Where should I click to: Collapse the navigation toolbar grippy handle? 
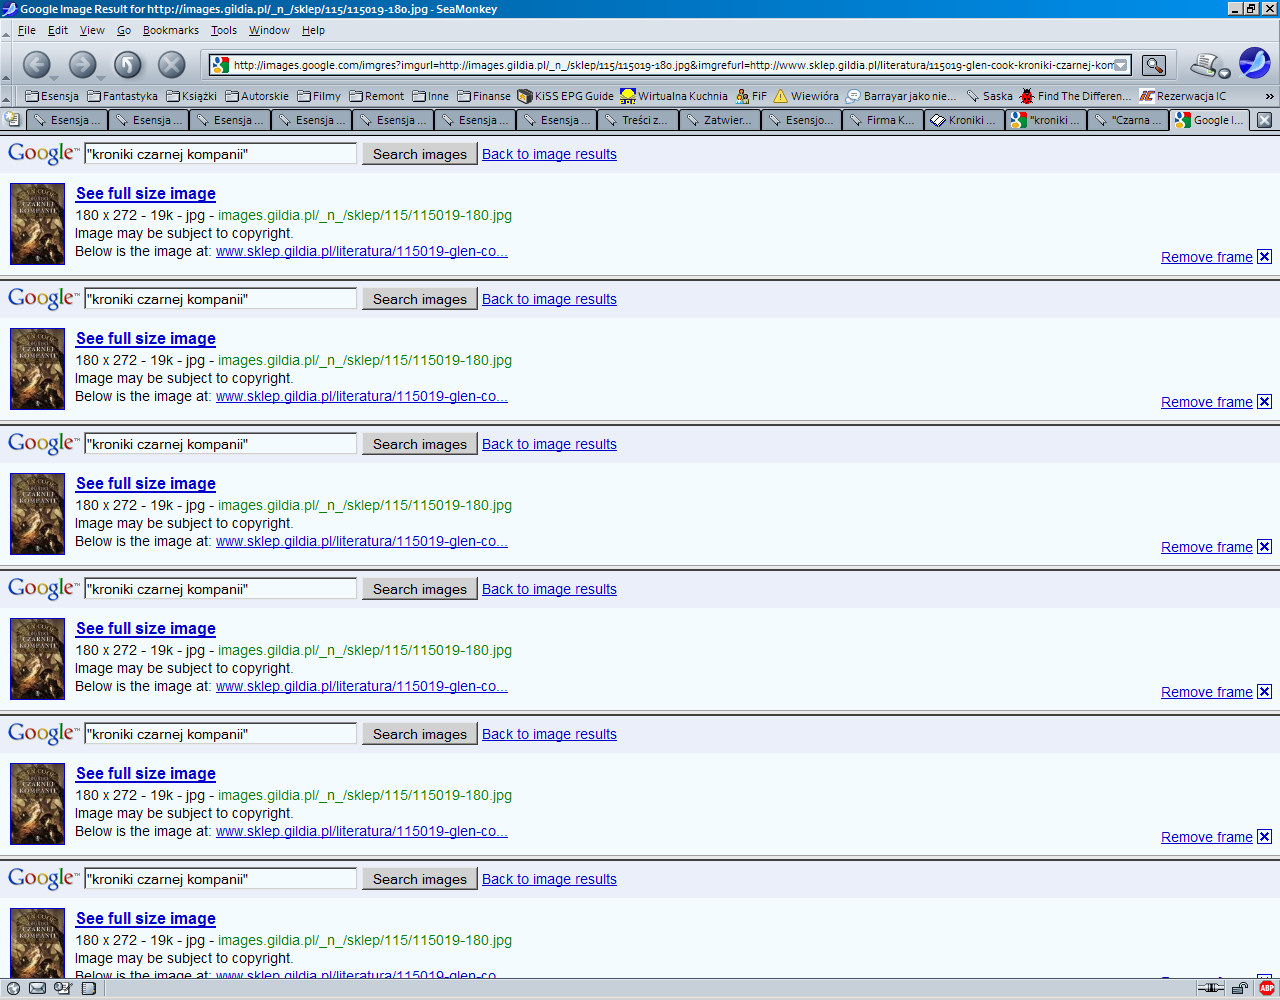[7, 65]
